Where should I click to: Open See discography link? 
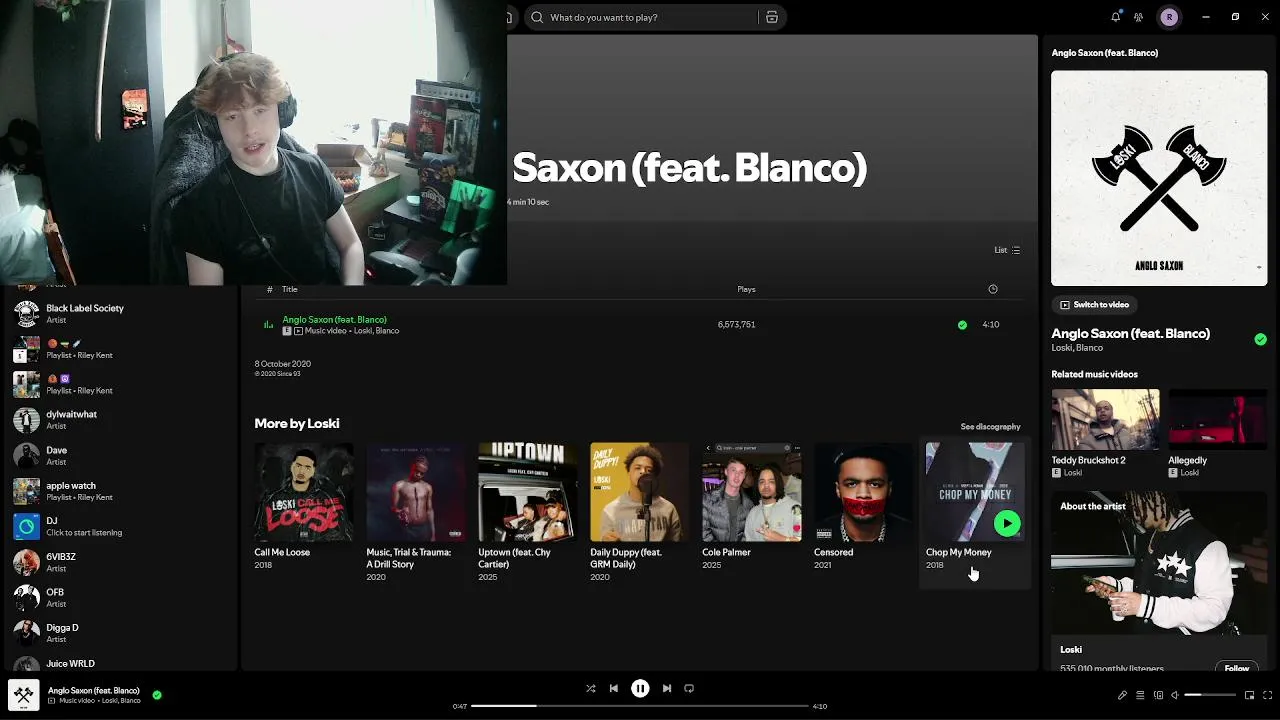(990, 426)
